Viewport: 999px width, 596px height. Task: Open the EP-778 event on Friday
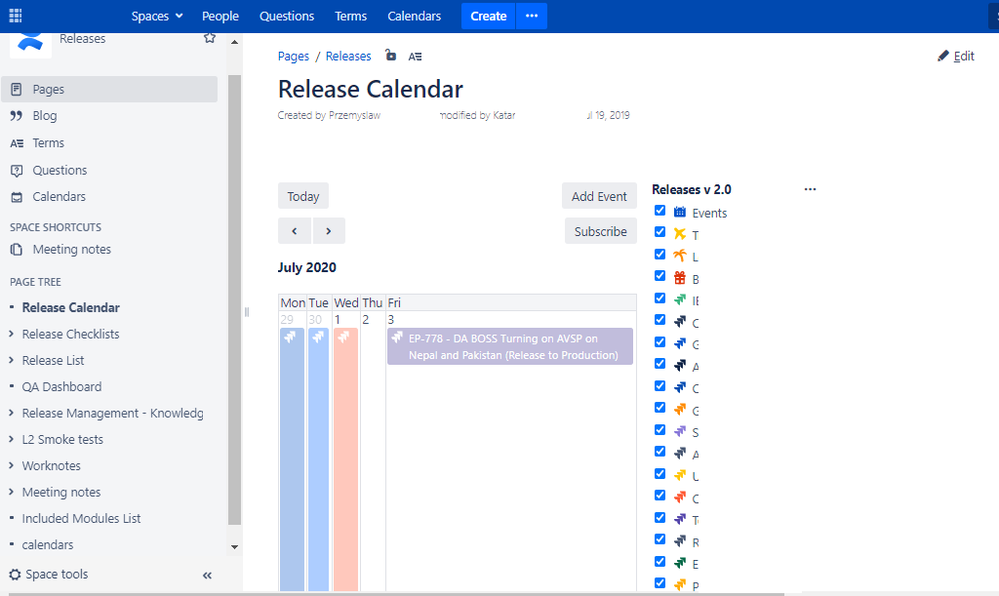click(x=510, y=347)
